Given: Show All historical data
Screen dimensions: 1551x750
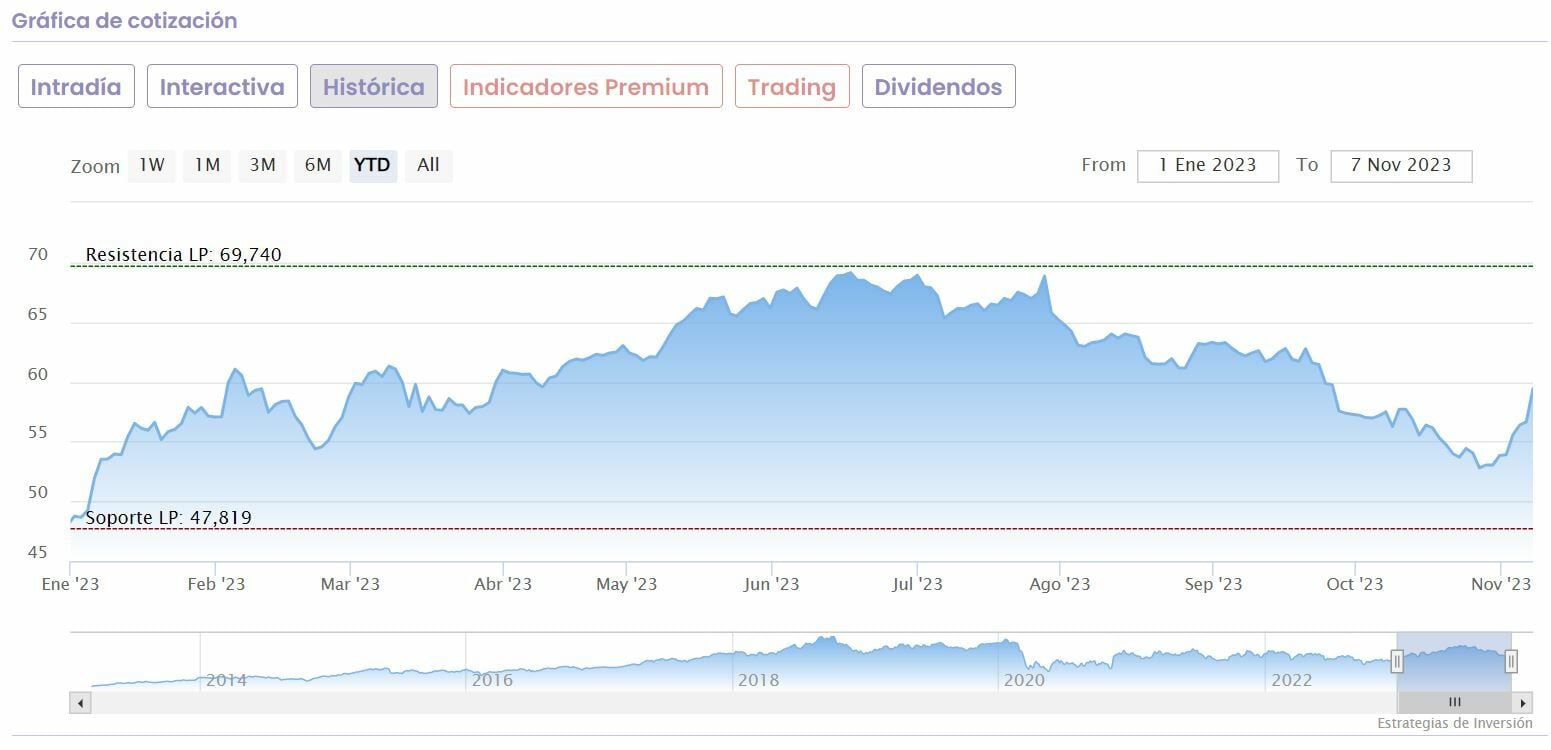Looking at the screenshot, I should pos(428,165).
